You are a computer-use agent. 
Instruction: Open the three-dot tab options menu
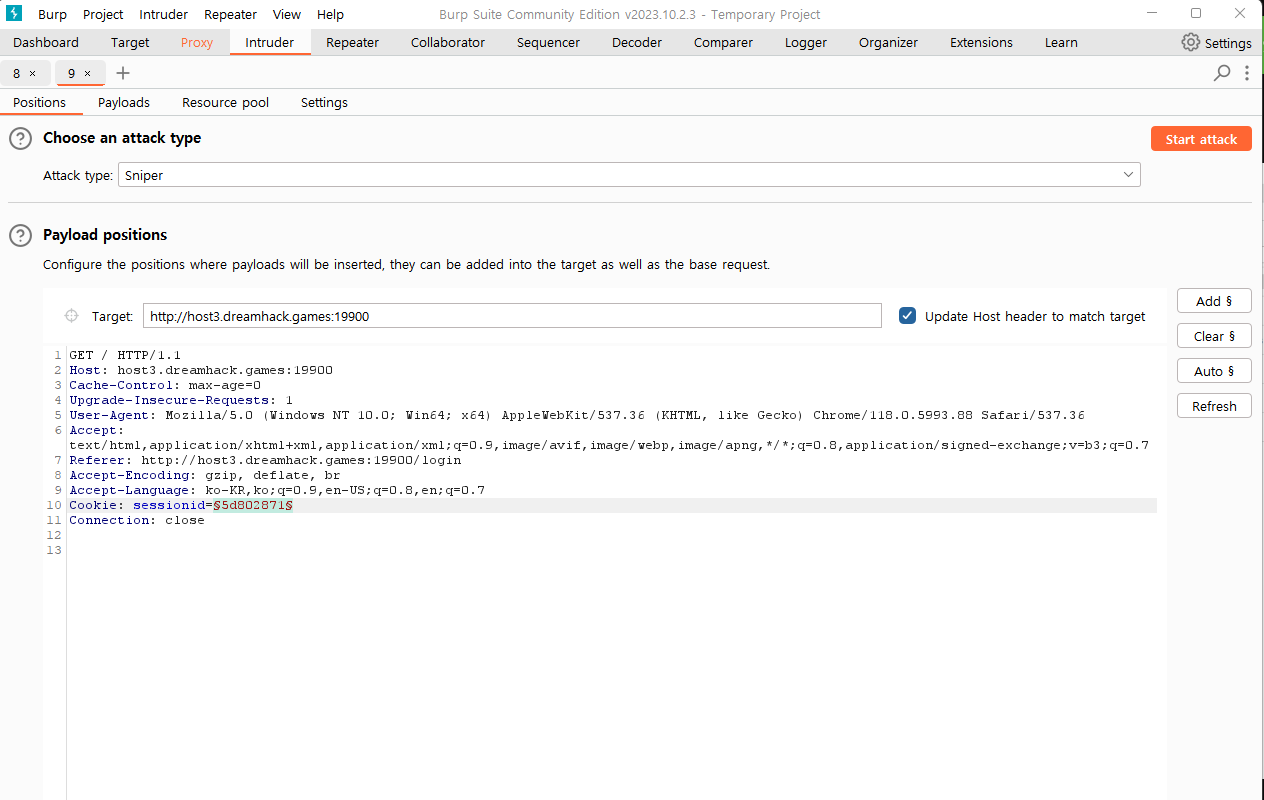(1247, 73)
